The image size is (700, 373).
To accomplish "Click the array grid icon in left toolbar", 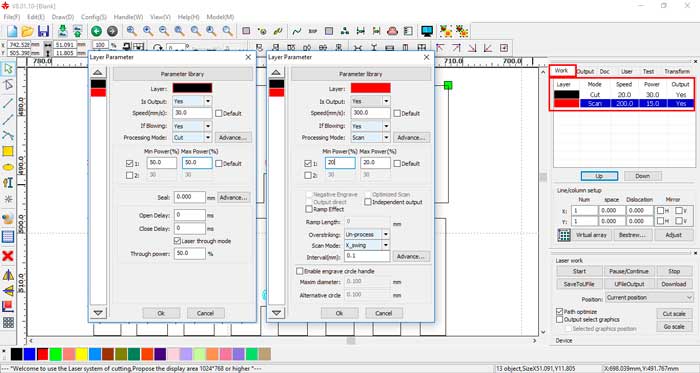I will point(8,322).
